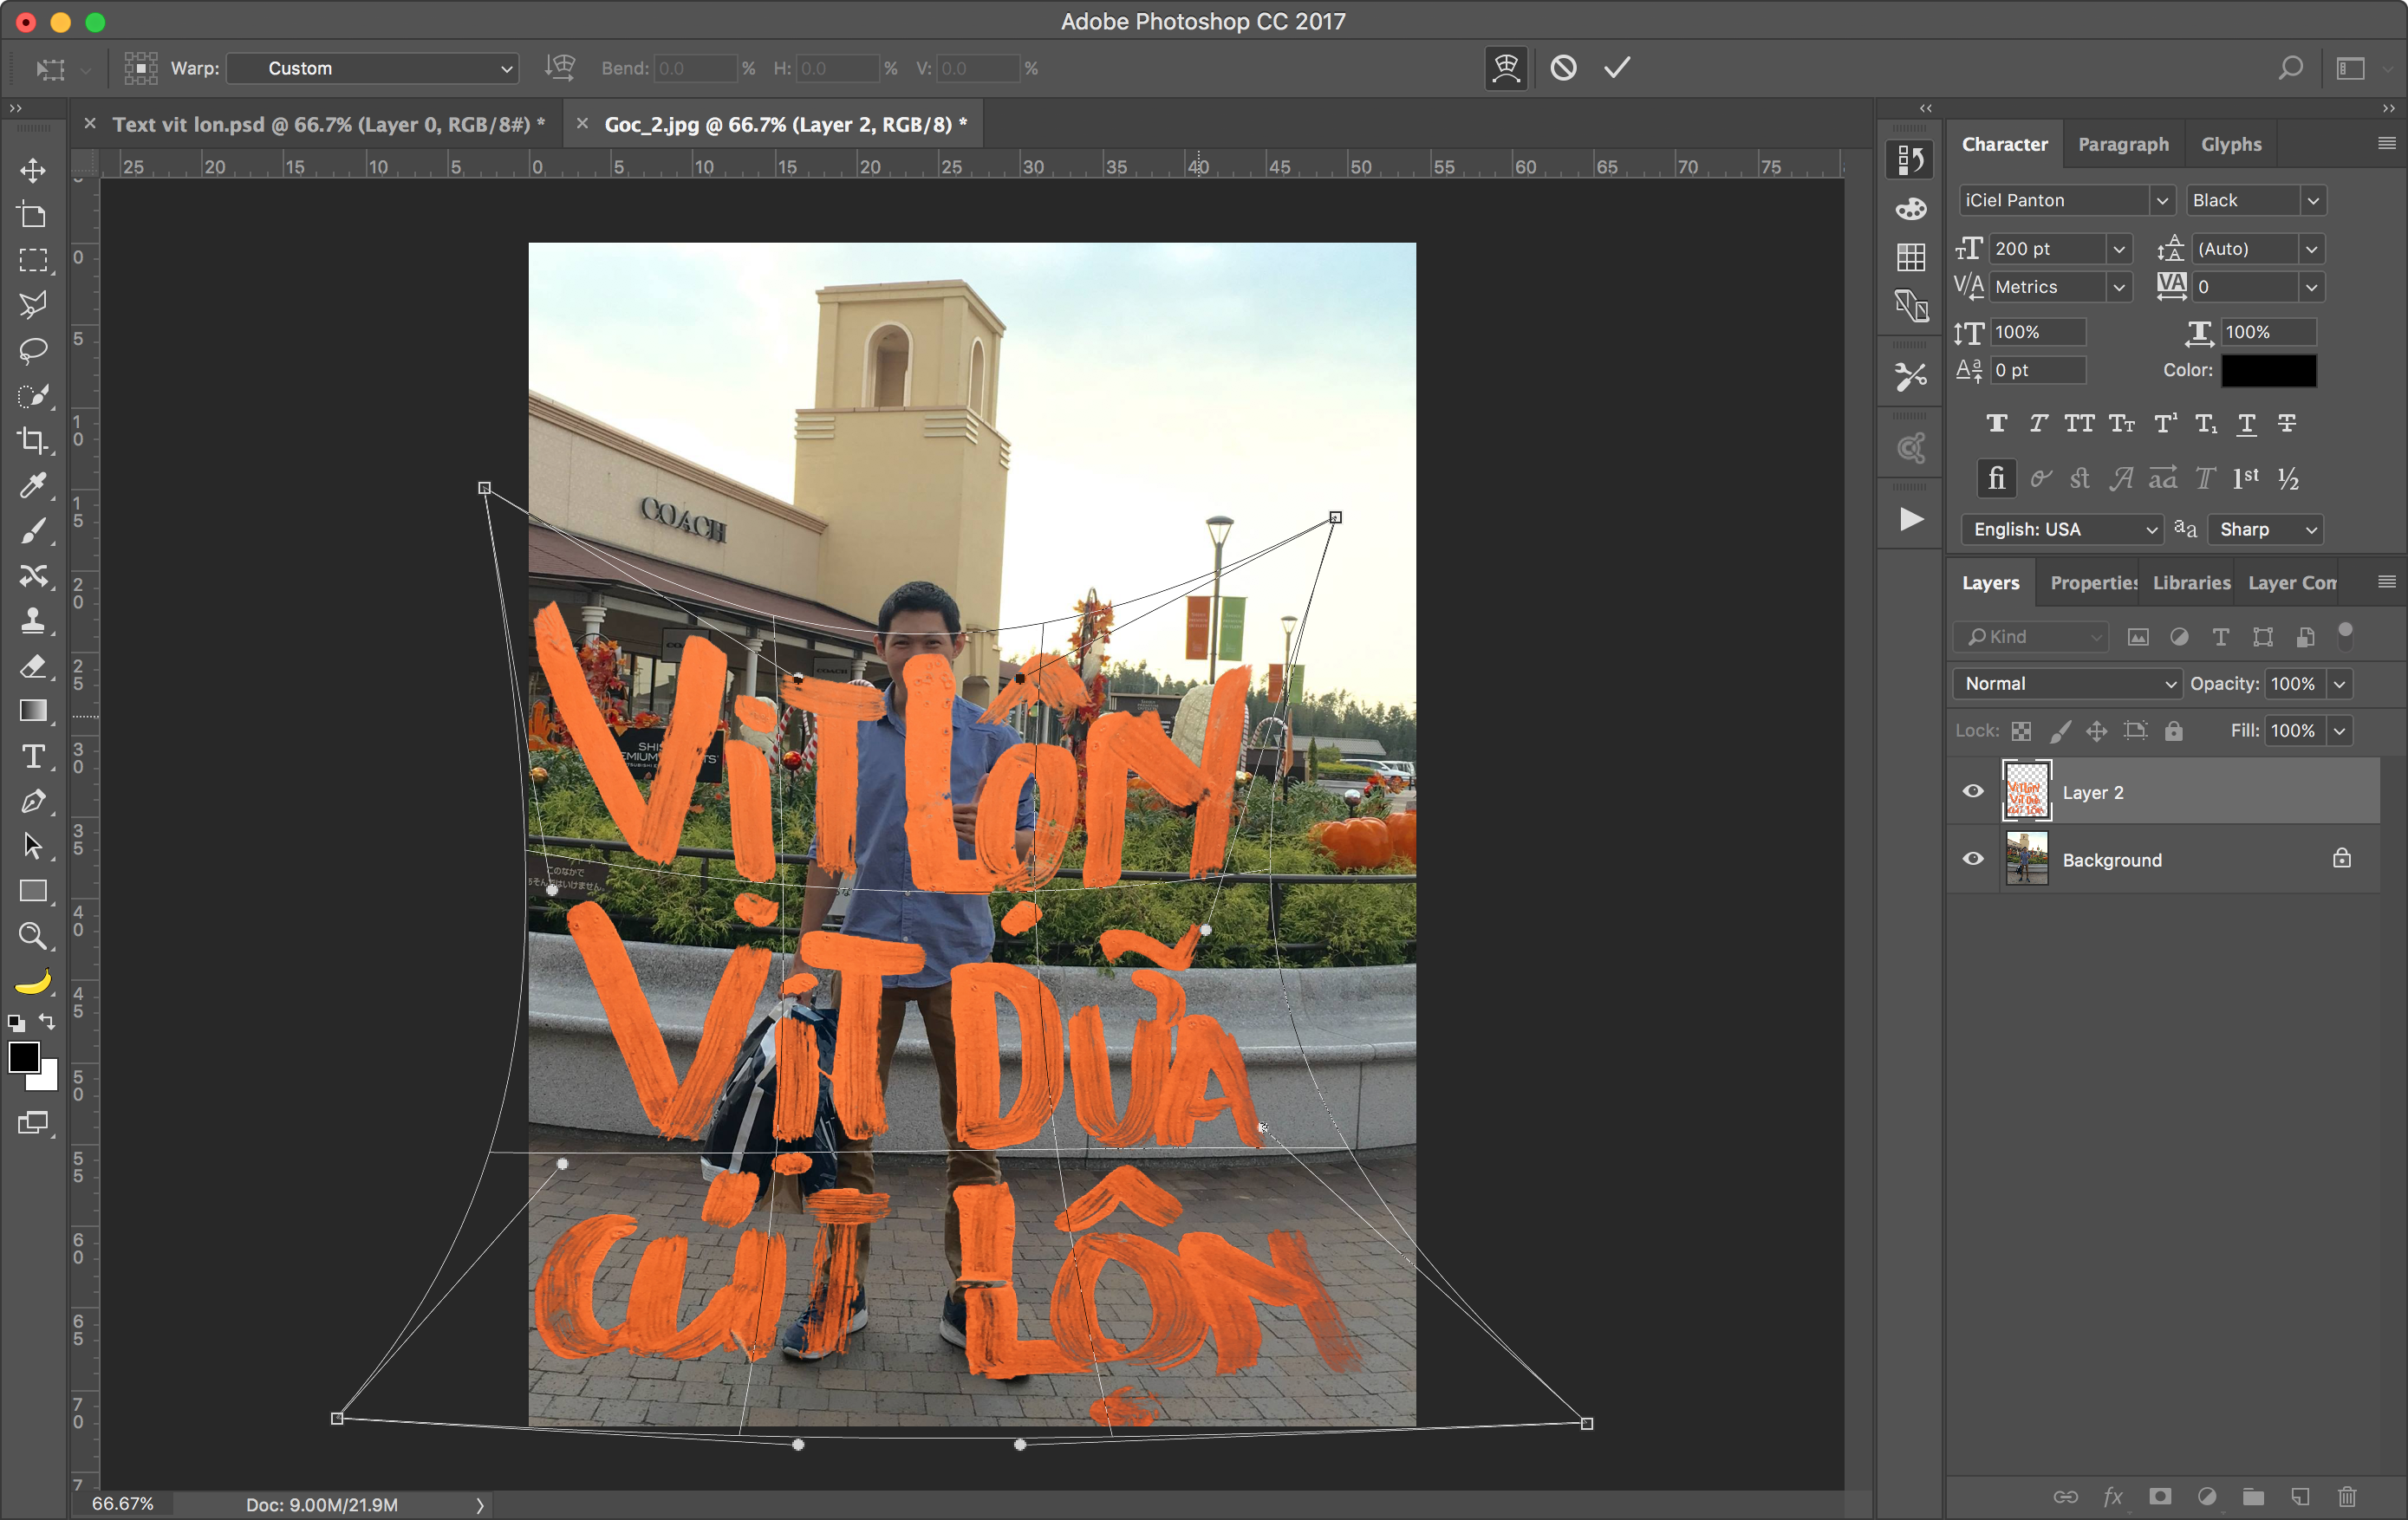Open the search magnifier icon
This screenshot has width=2408, height=1520.
point(2290,68)
